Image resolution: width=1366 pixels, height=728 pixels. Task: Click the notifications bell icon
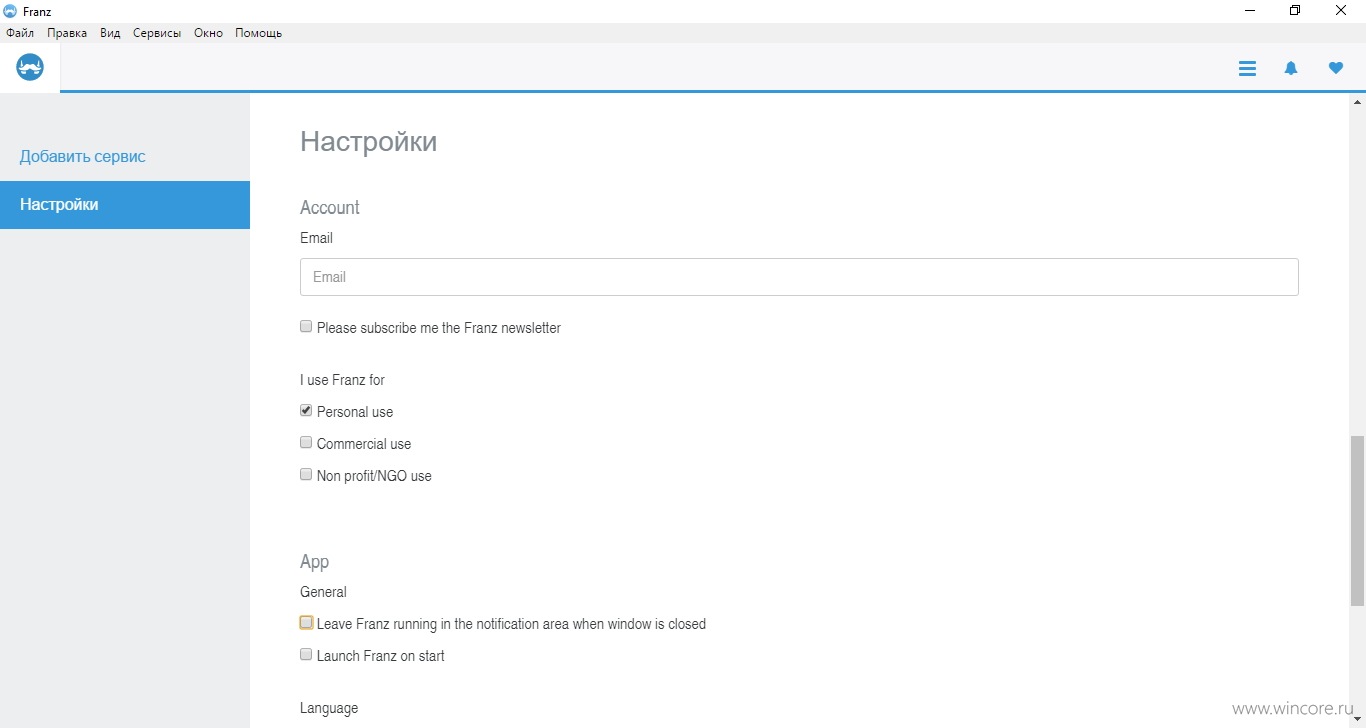1291,68
